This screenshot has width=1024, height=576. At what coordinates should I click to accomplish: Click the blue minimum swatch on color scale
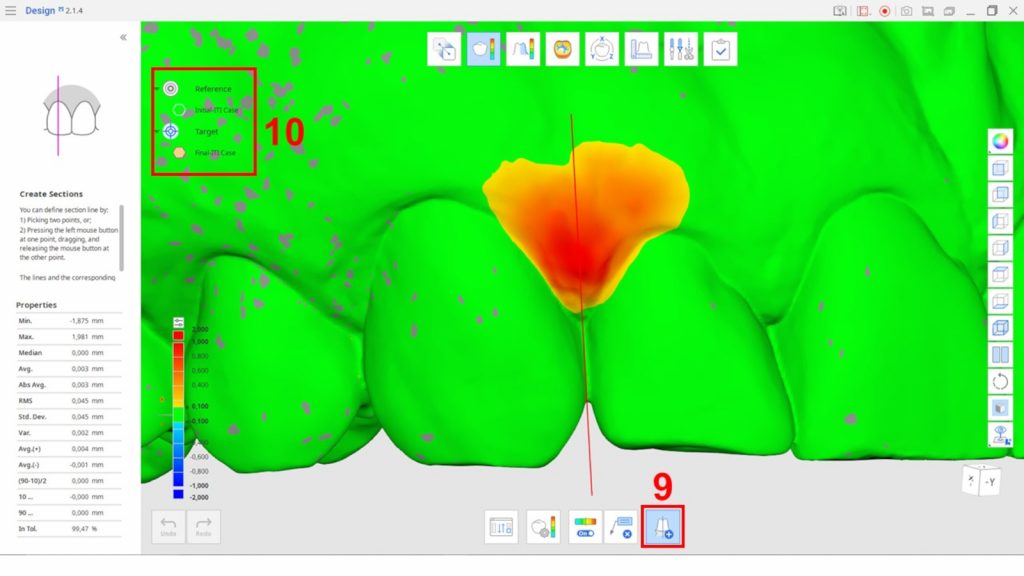click(178, 494)
